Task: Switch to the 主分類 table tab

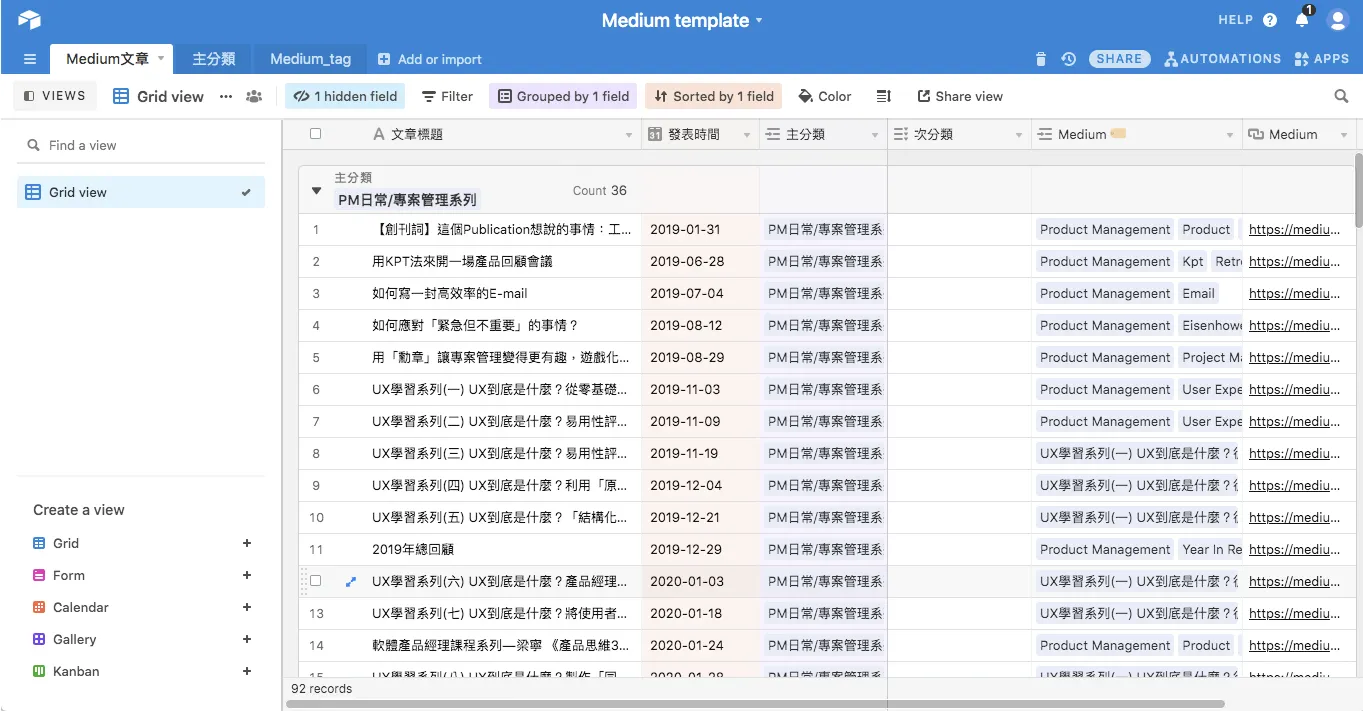Action: click(213, 59)
